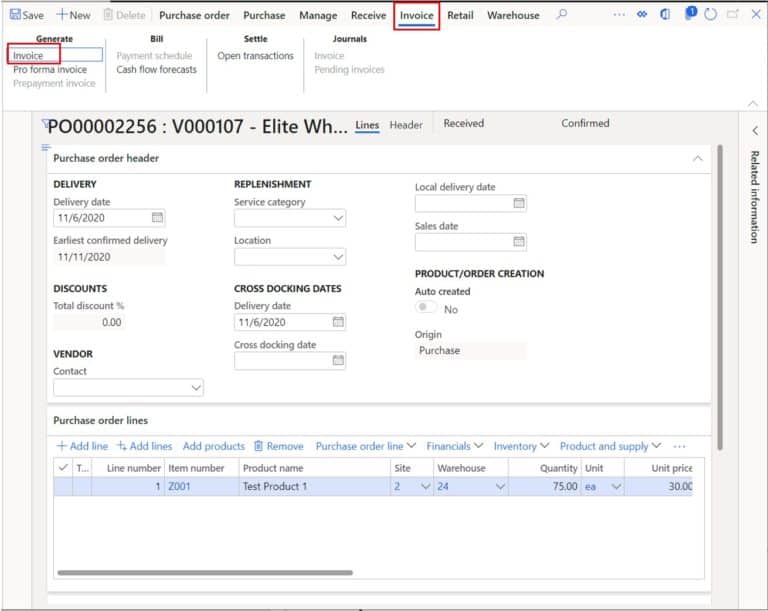Open the Unit dropdown in line 1
Screen dimensions: 768x611
[616, 487]
